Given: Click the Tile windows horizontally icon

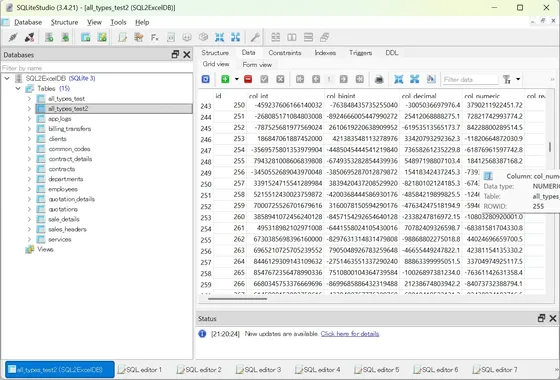Looking at the screenshot, I should pos(292,37).
